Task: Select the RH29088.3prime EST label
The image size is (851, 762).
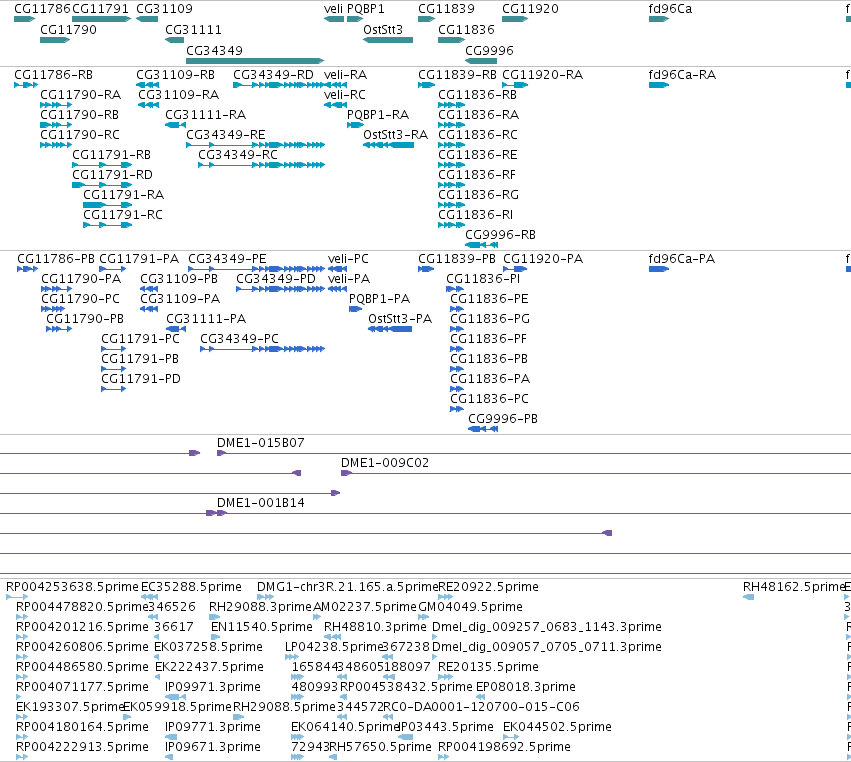Action: coord(261,607)
